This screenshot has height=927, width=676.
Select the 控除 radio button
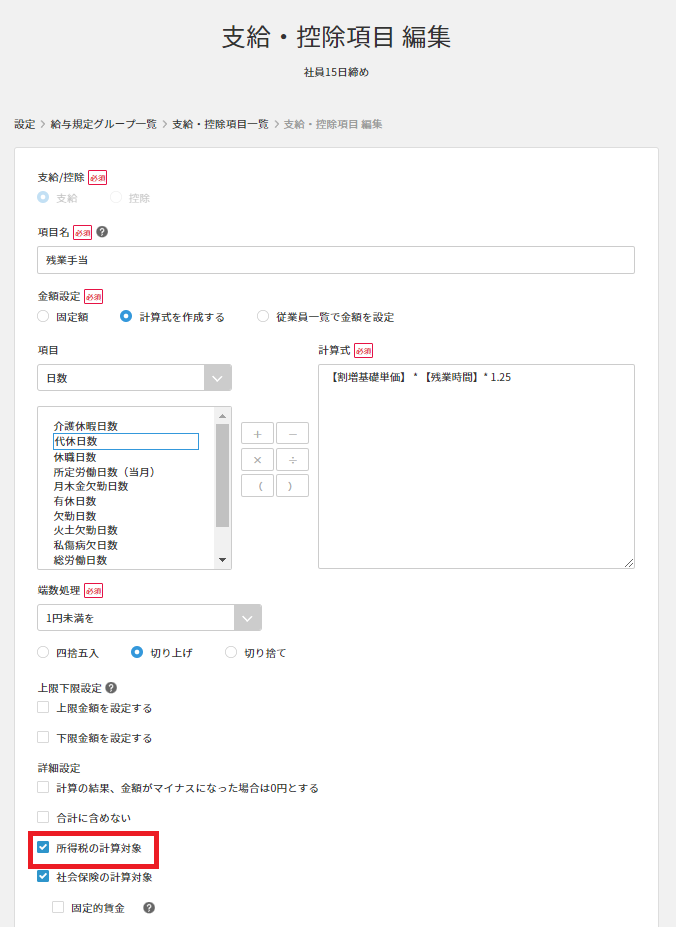tap(116, 197)
